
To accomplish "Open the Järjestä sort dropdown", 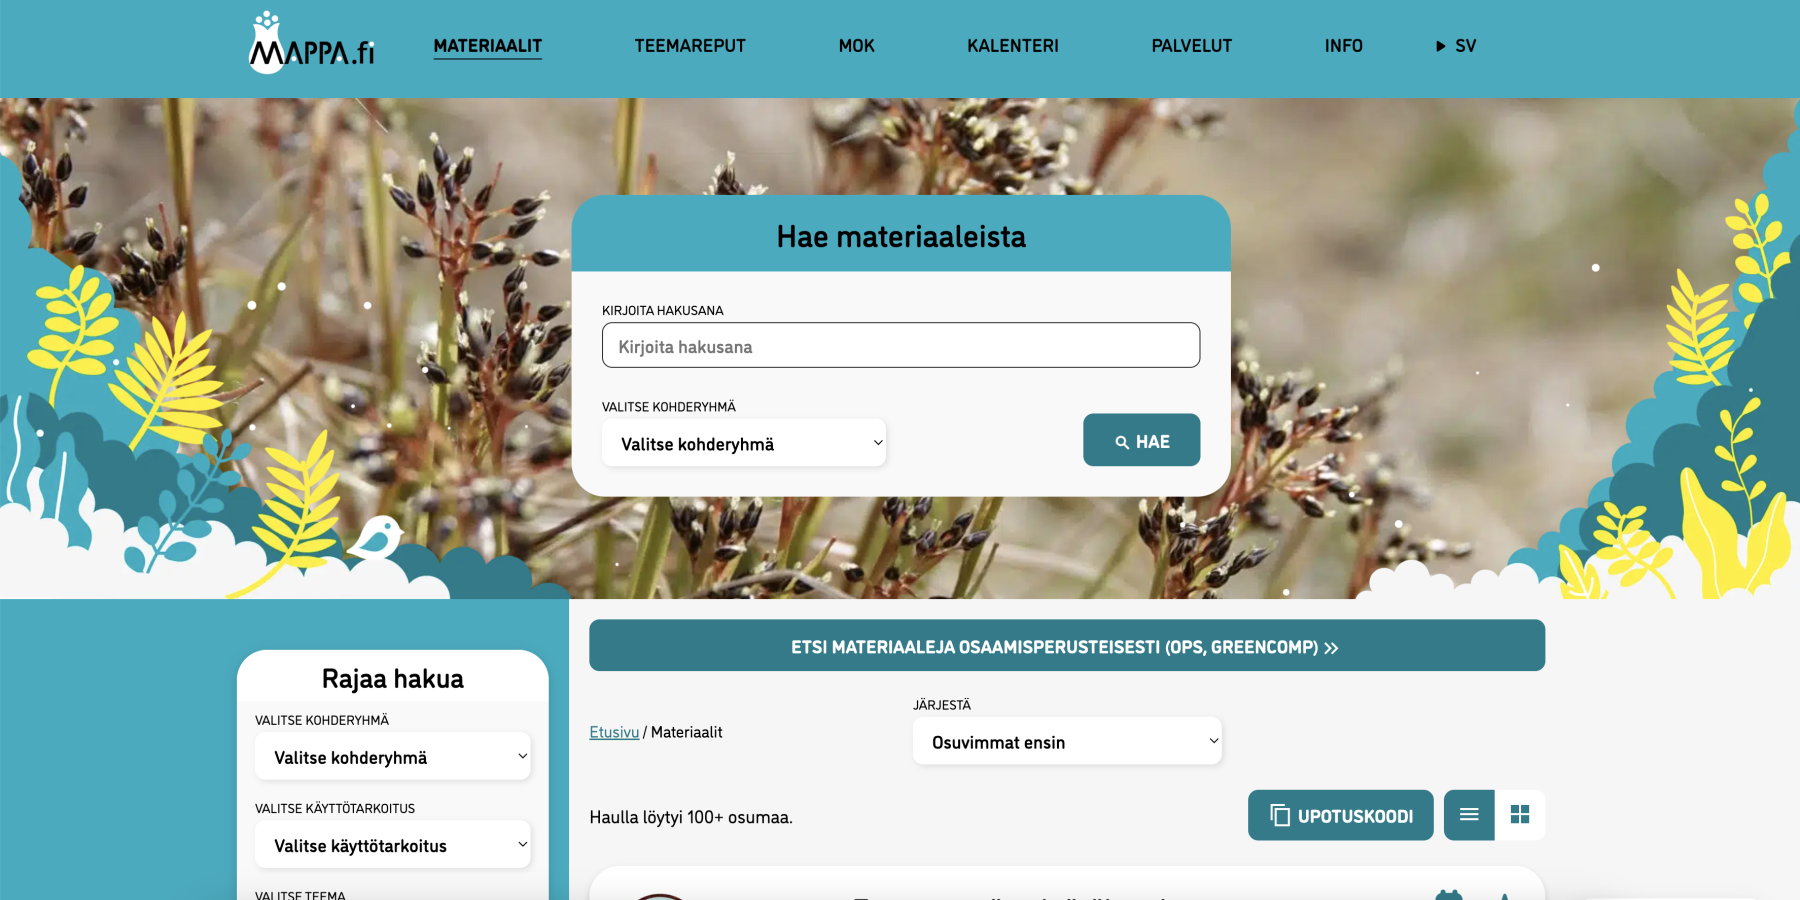I will (1067, 741).
